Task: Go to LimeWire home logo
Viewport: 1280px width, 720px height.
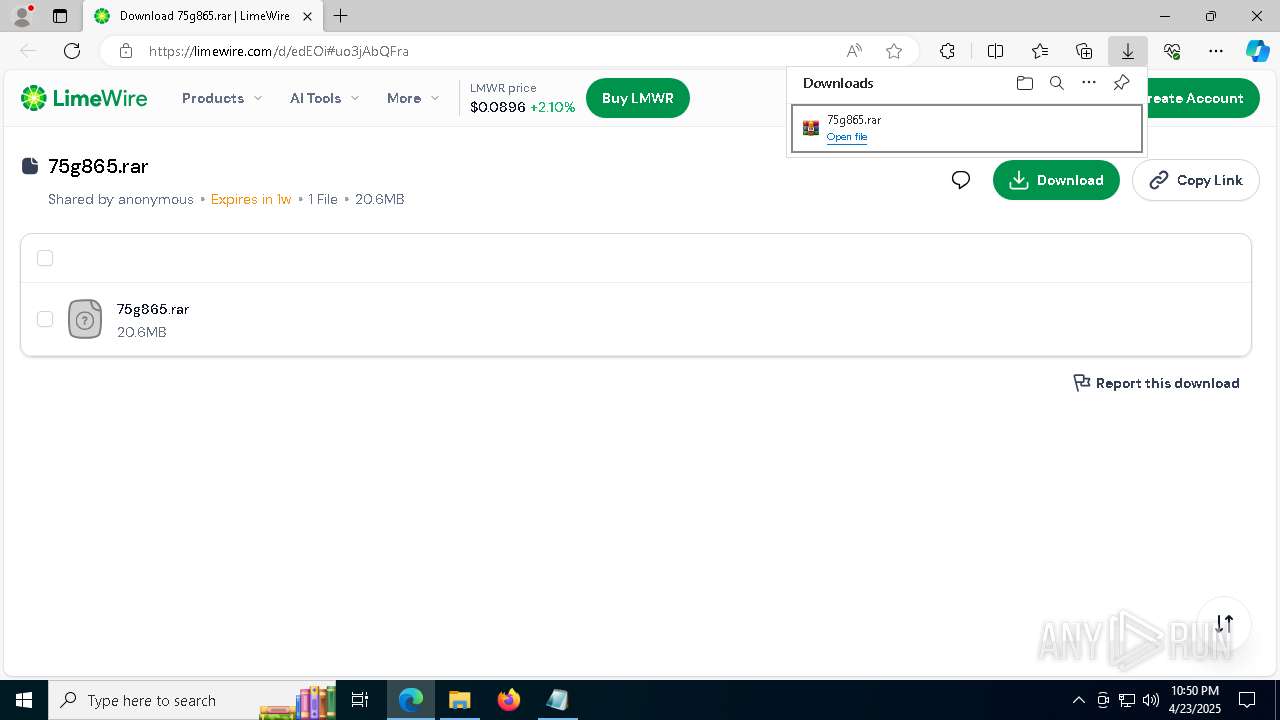Action: pyautogui.click(x=84, y=98)
